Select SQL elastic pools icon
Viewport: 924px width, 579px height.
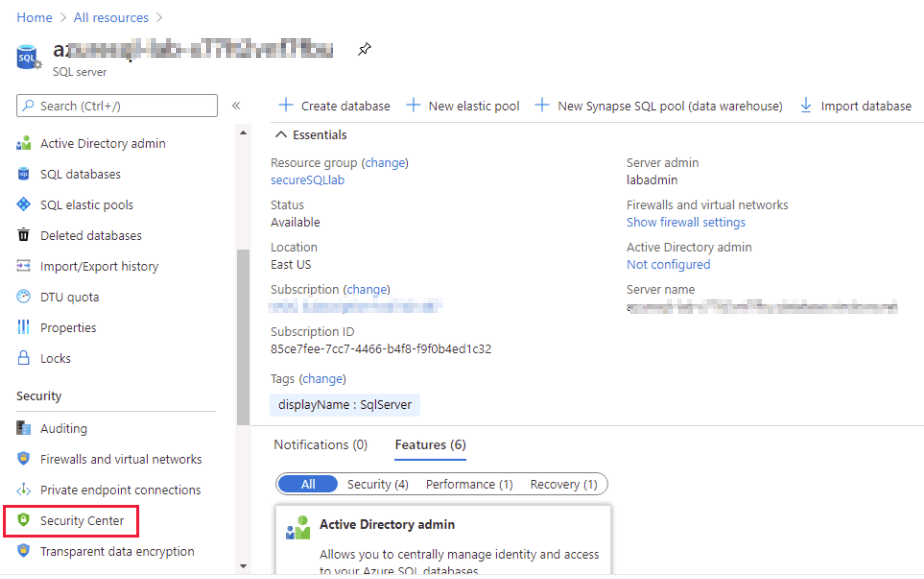24,205
